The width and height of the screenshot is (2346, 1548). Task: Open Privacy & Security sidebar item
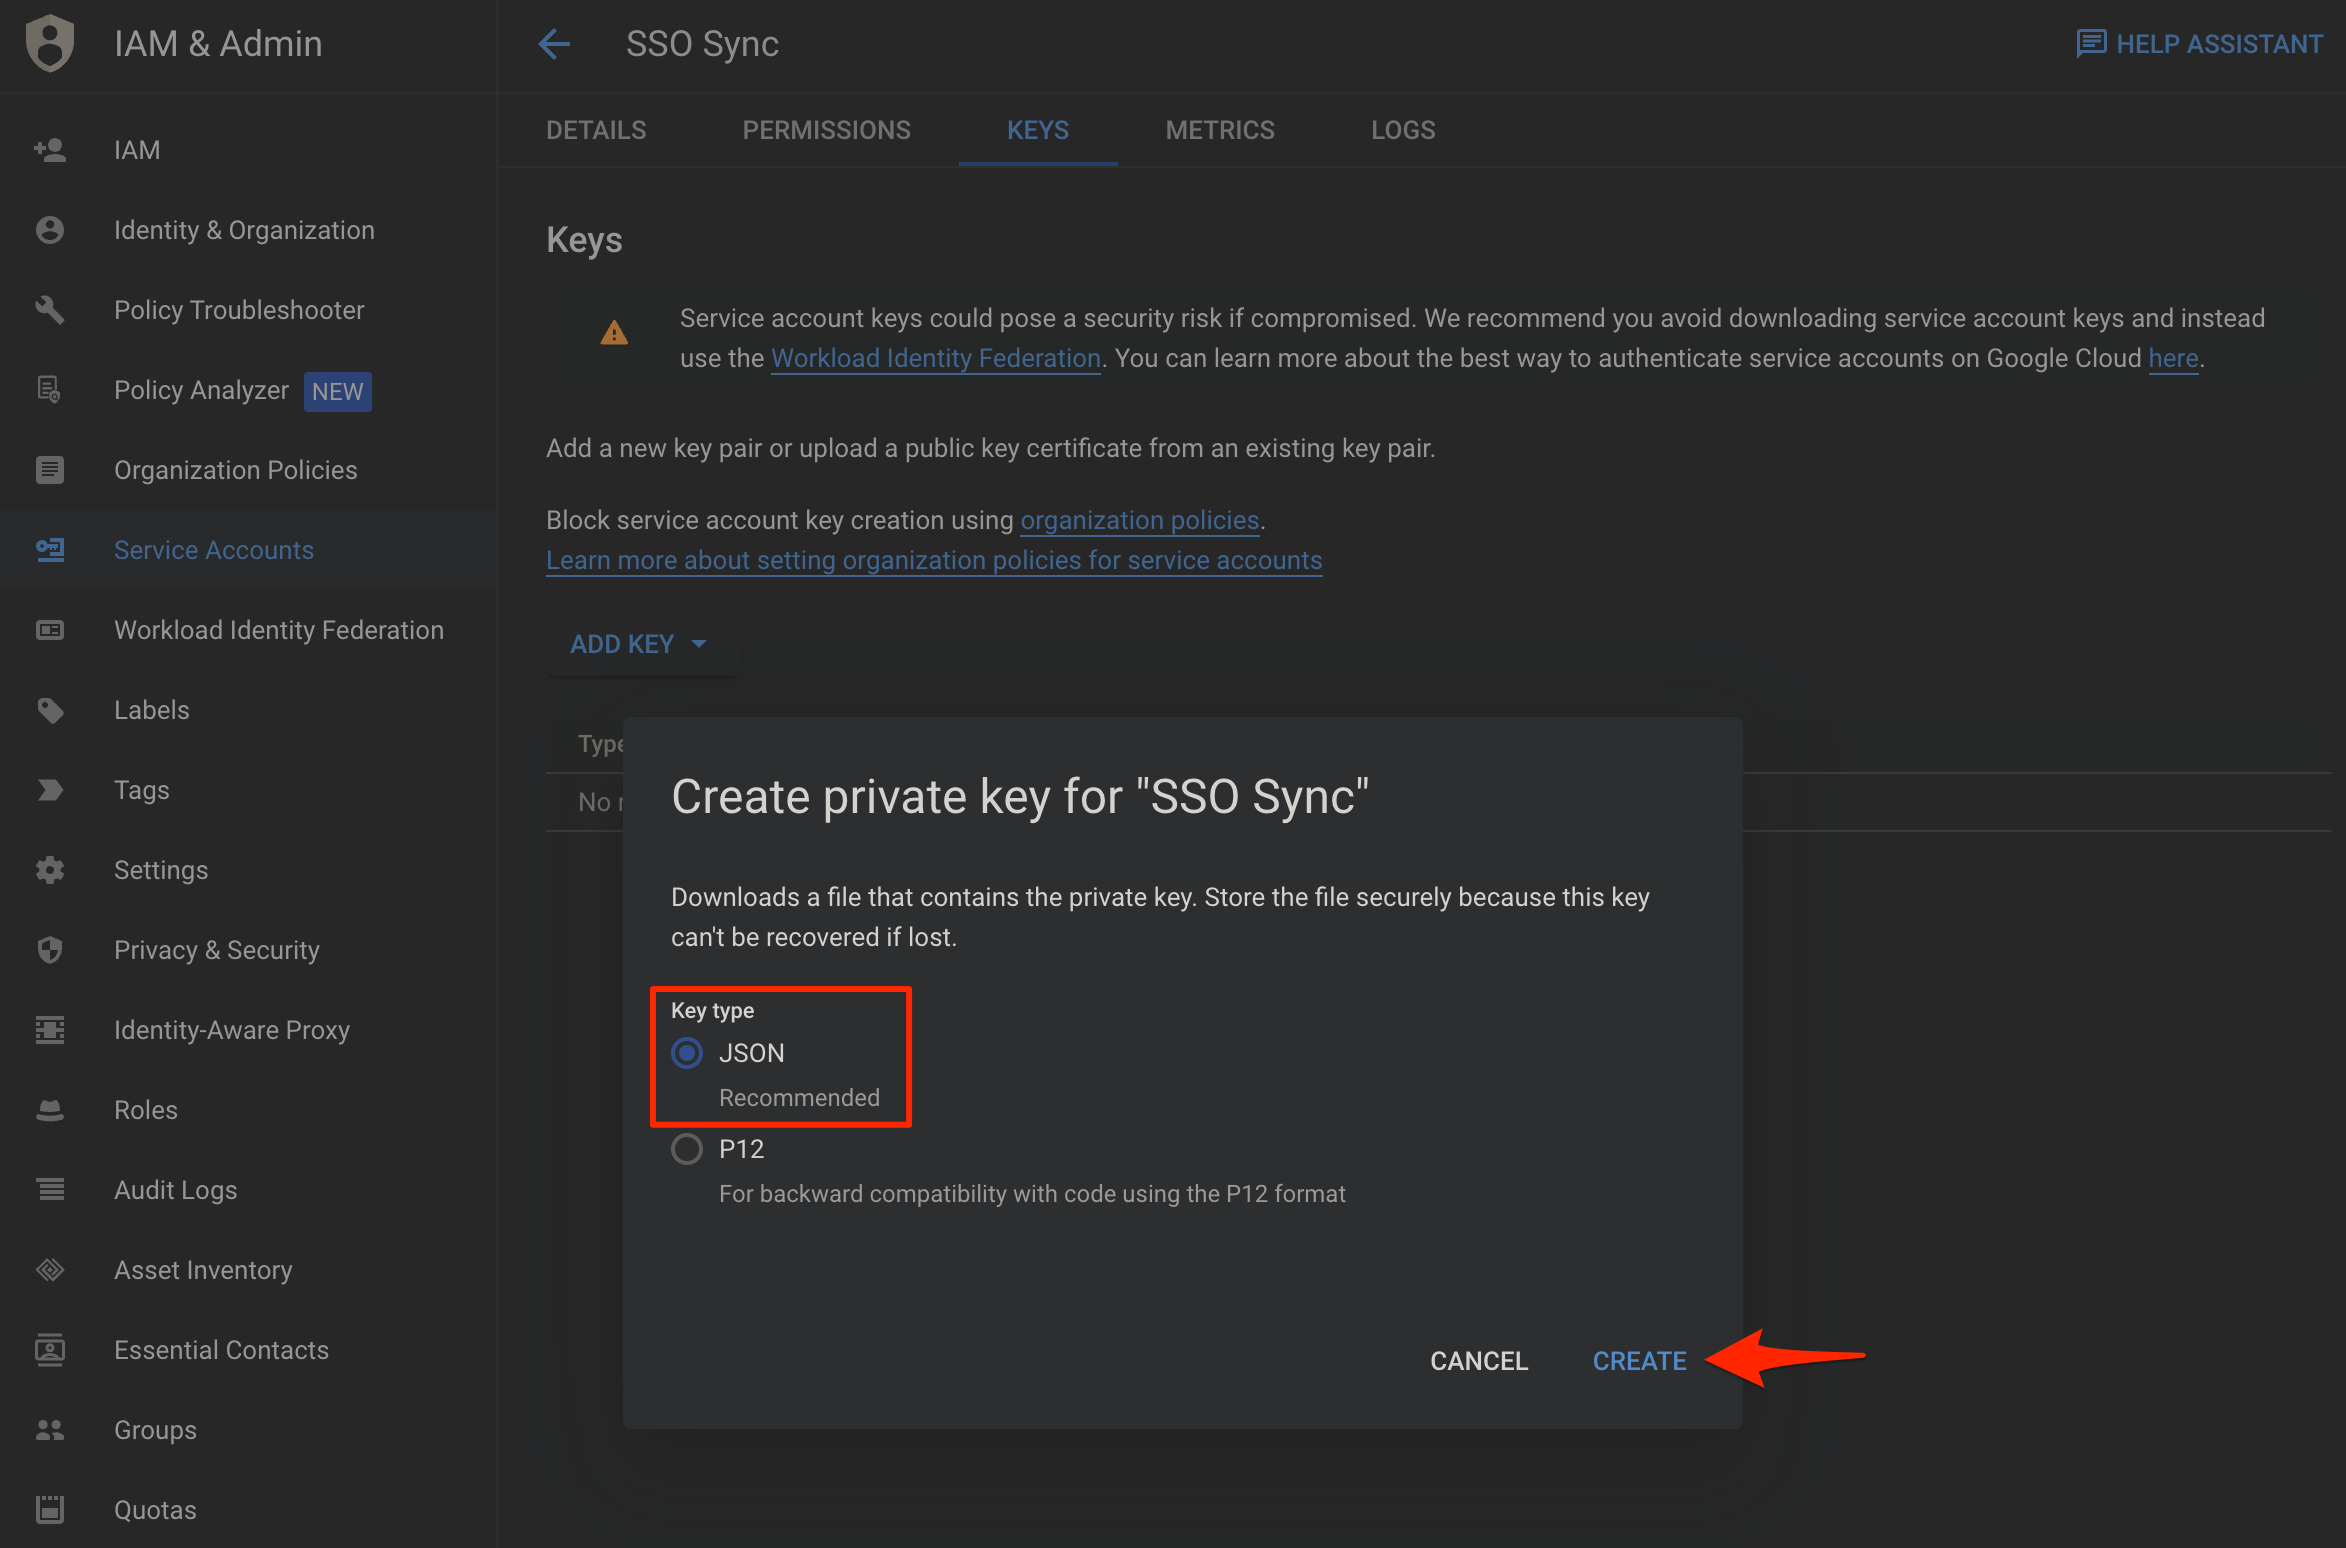pyautogui.click(x=248, y=950)
